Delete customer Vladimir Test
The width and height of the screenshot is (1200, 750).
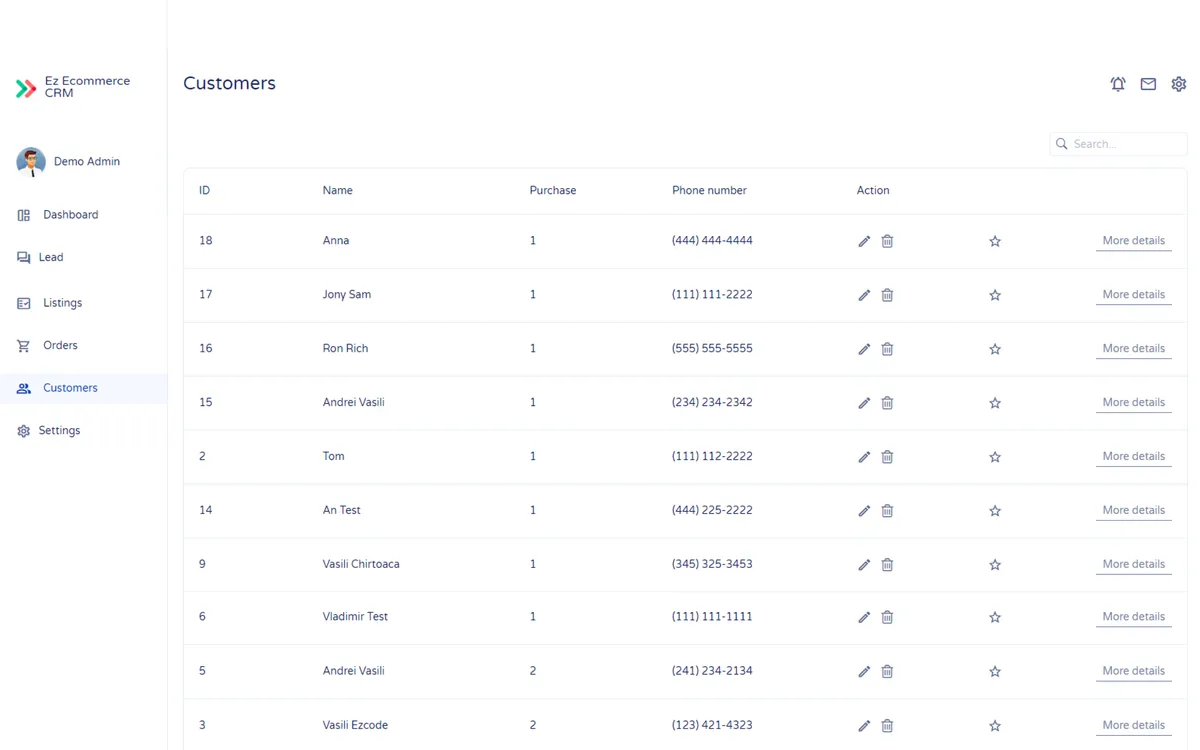pyautogui.click(x=887, y=617)
